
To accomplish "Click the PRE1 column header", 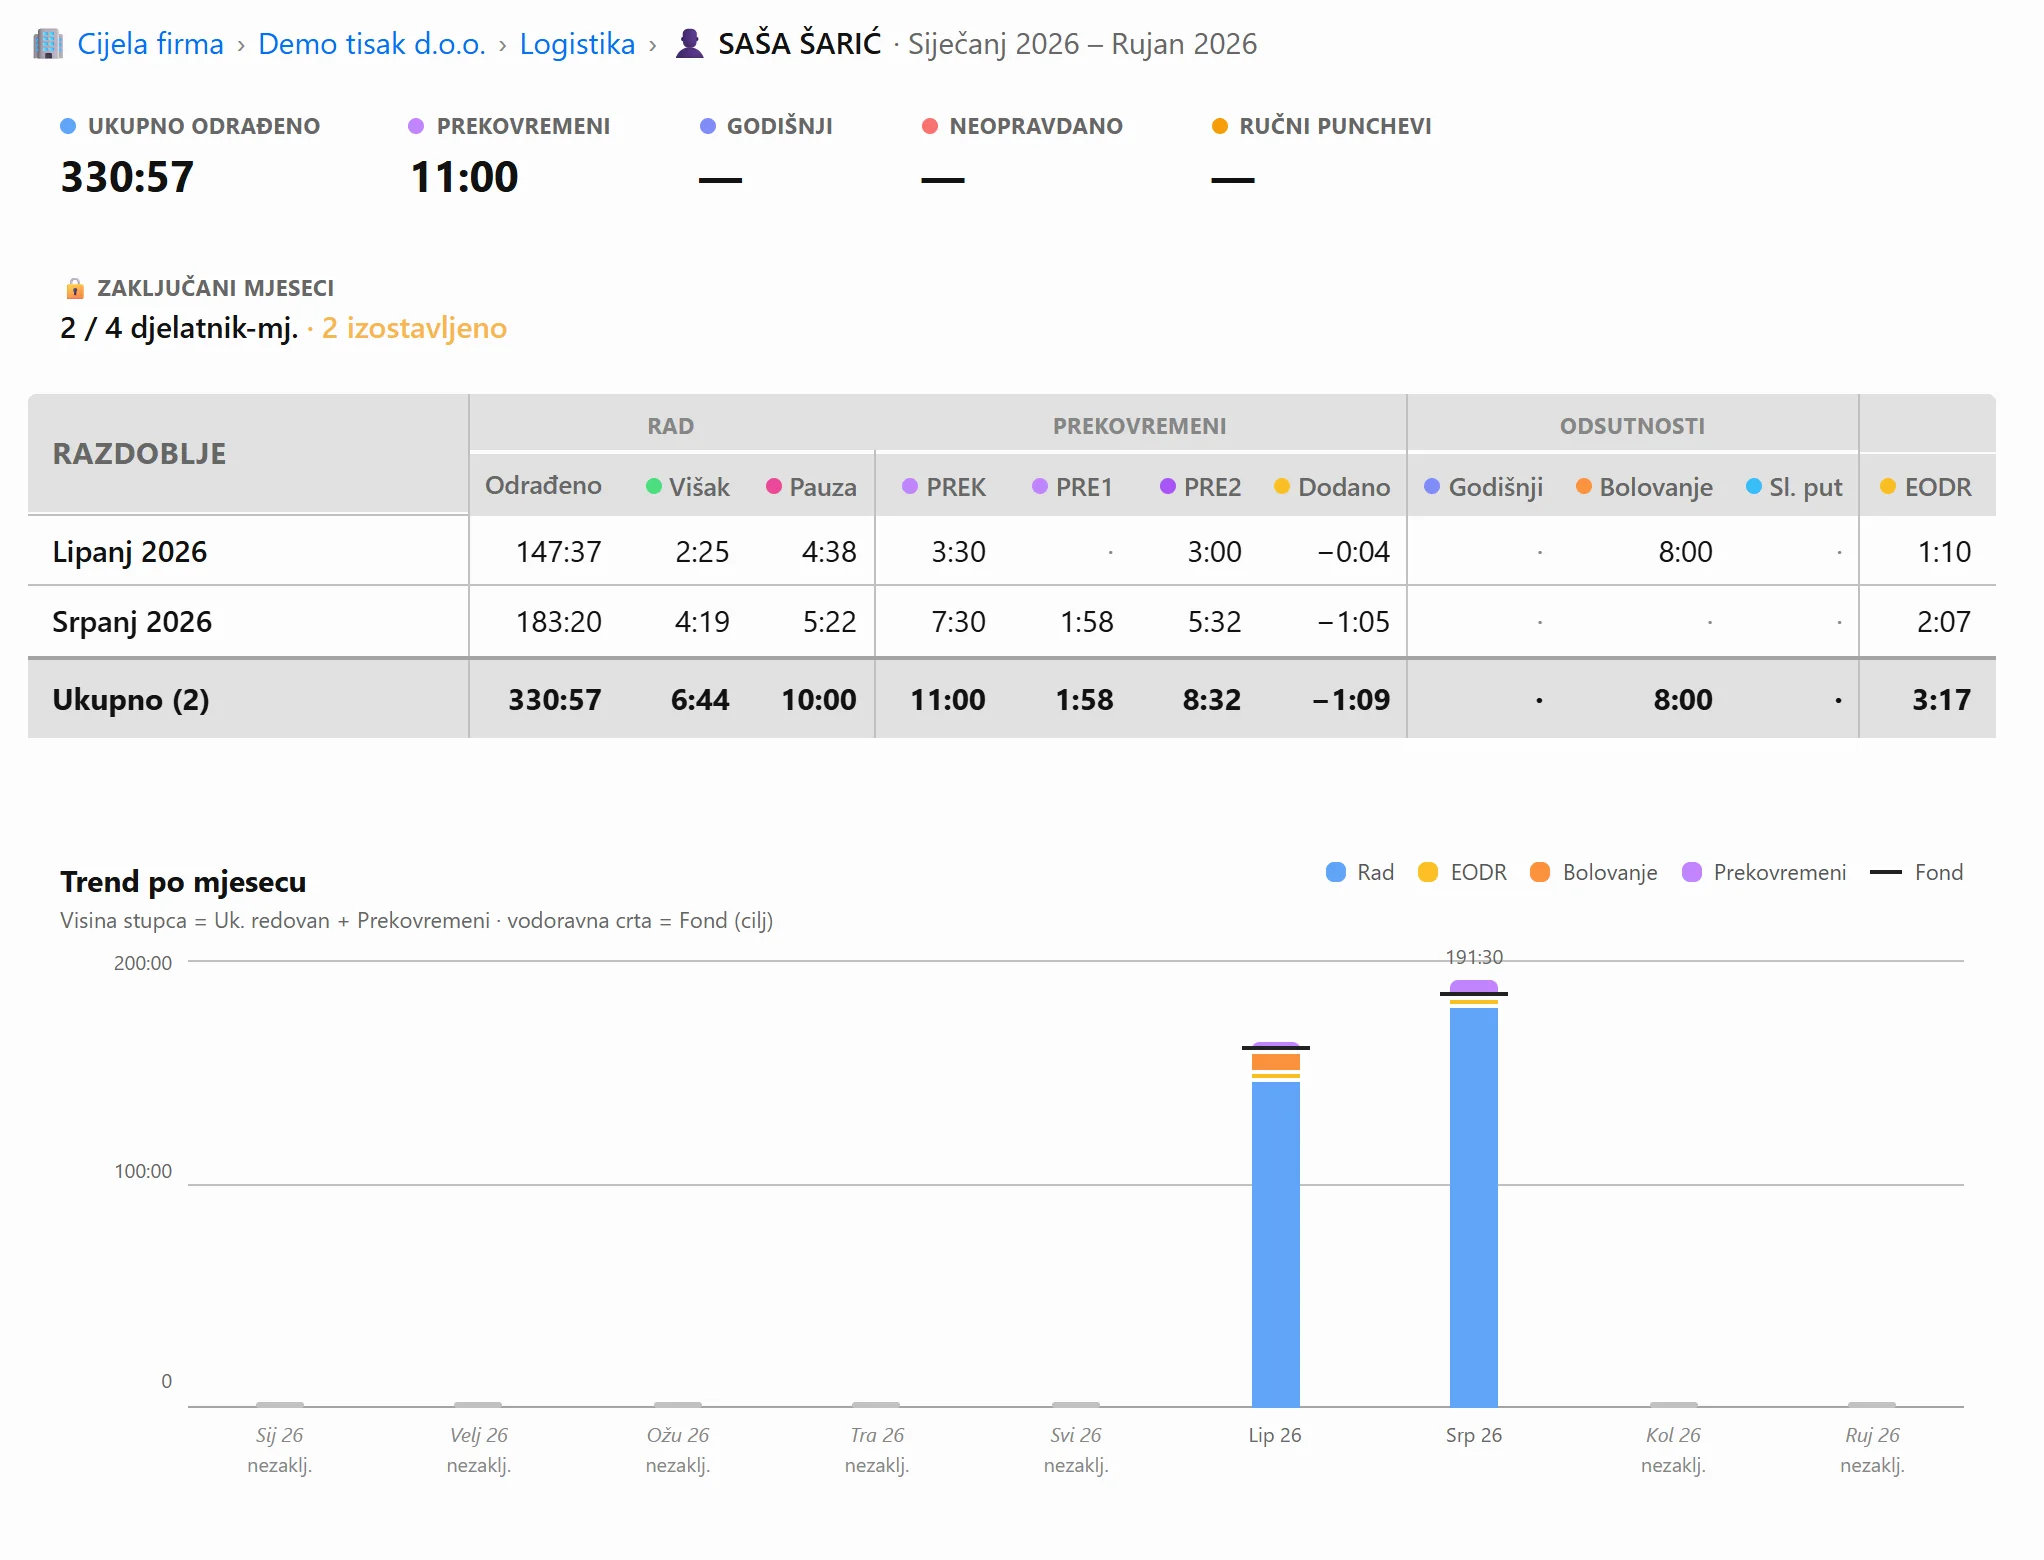I will (x=1073, y=487).
